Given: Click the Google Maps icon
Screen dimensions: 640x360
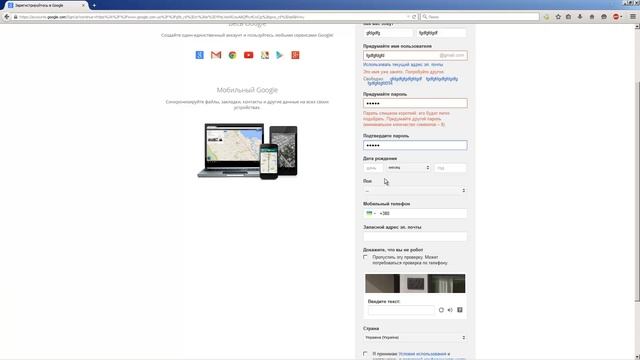Looking at the screenshot, I should 265,55.
